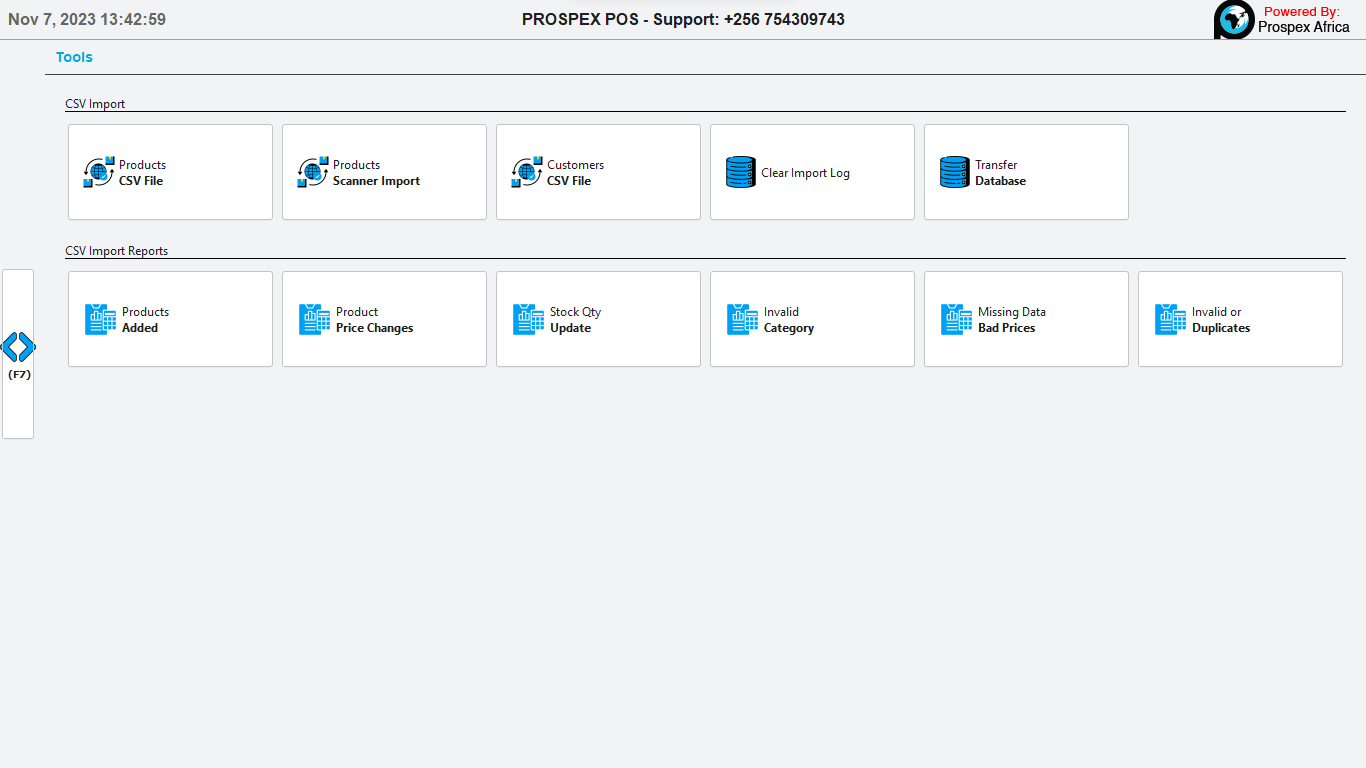The image size is (1366, 768).
Task: Click the date and time display
Action: (x=87, y=19)
